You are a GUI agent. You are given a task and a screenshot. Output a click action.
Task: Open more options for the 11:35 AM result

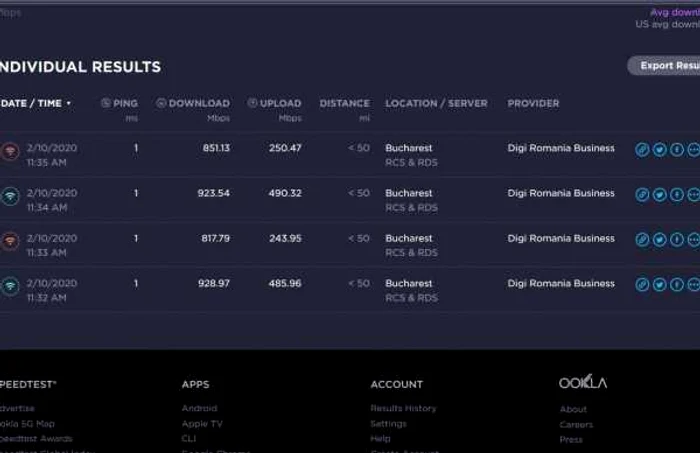(693, 150)
